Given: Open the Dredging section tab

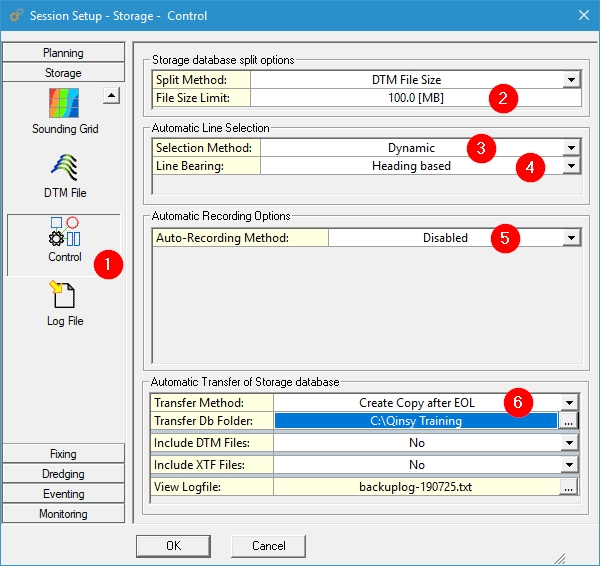Looking at the screenshot, I should pyautogui.click(x=63, y=474).
